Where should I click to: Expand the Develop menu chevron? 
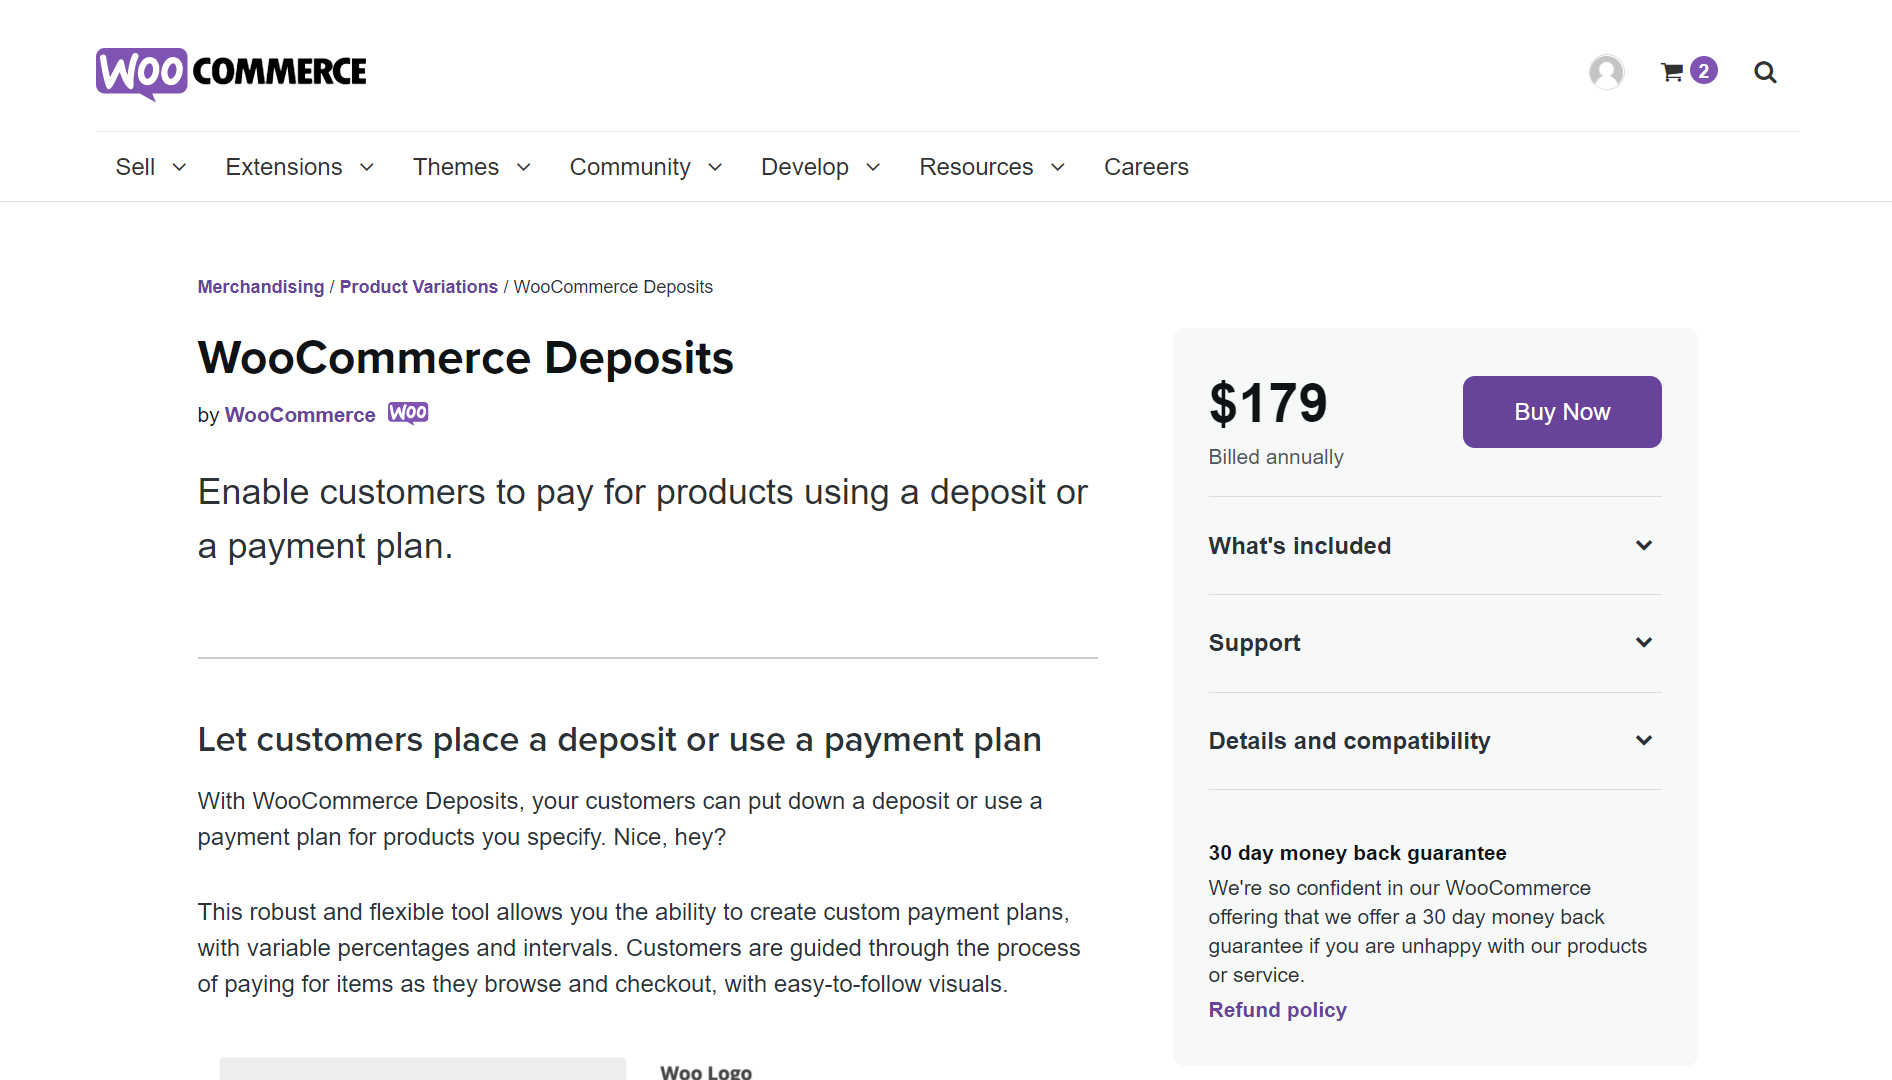coord(873,167)
